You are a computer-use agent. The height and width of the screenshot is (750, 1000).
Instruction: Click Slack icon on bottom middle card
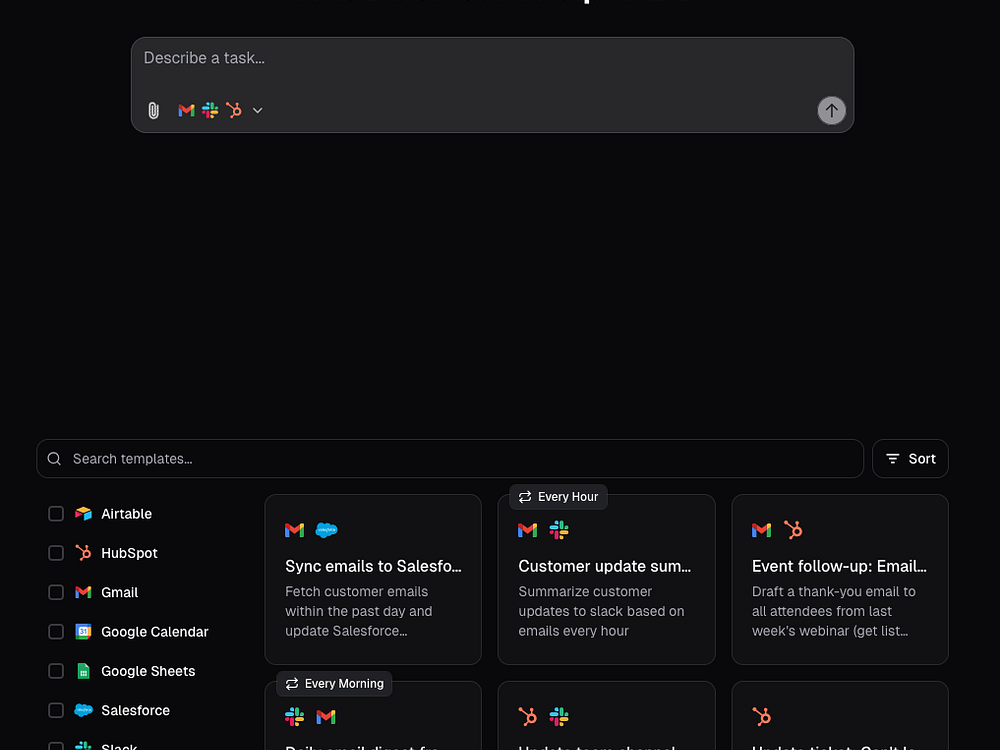[x=559, y=717]
